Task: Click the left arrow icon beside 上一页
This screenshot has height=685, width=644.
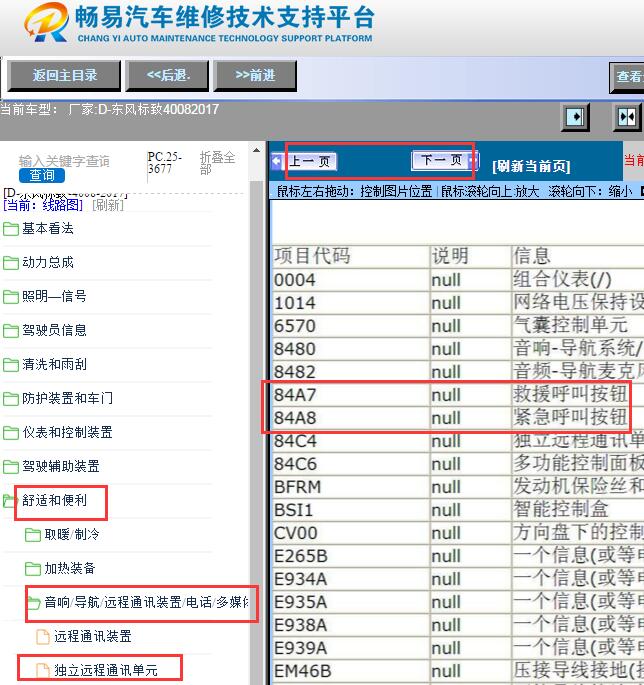Action: coord(277,161)
